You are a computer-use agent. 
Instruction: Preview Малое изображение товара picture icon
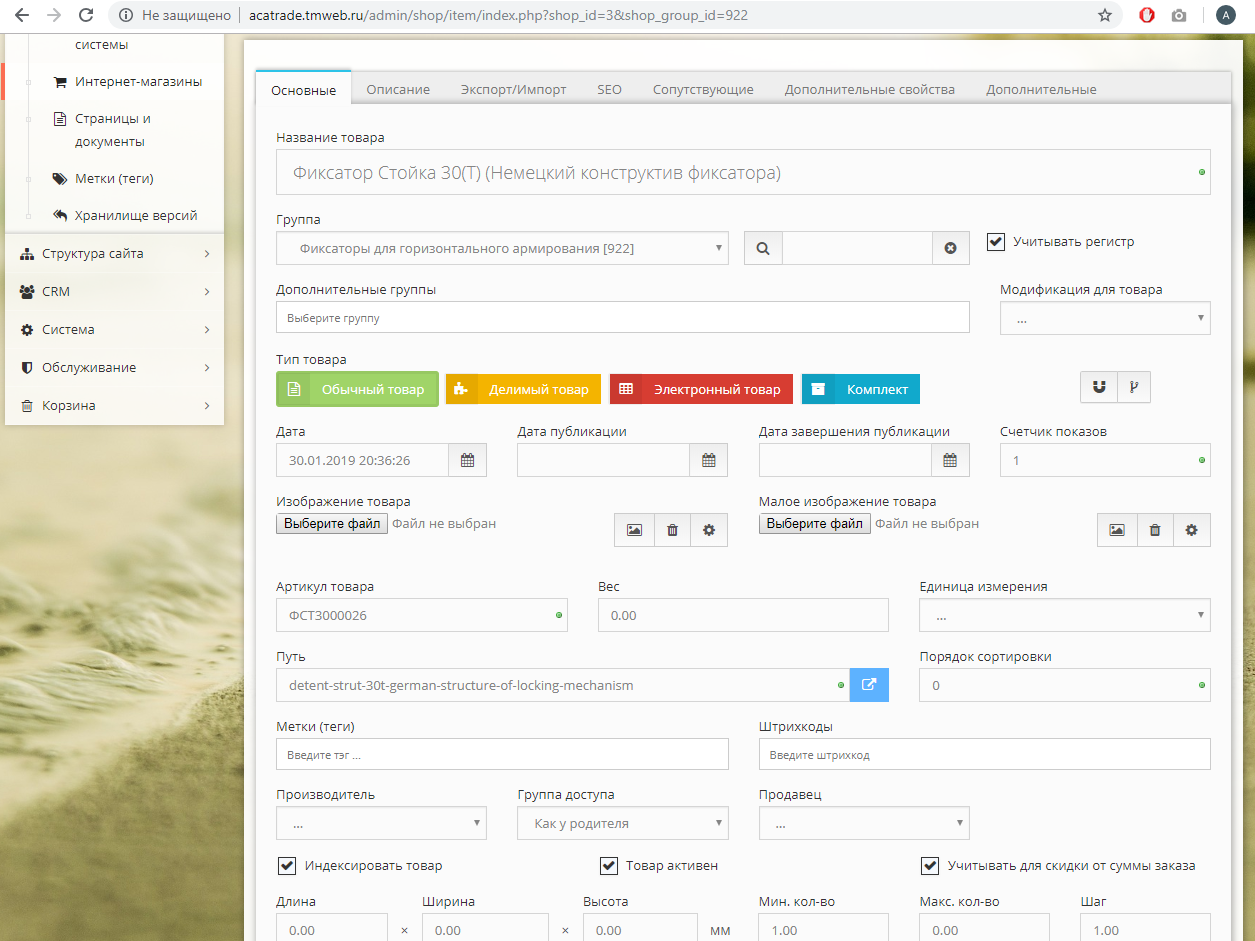[x=1117, y=530]
